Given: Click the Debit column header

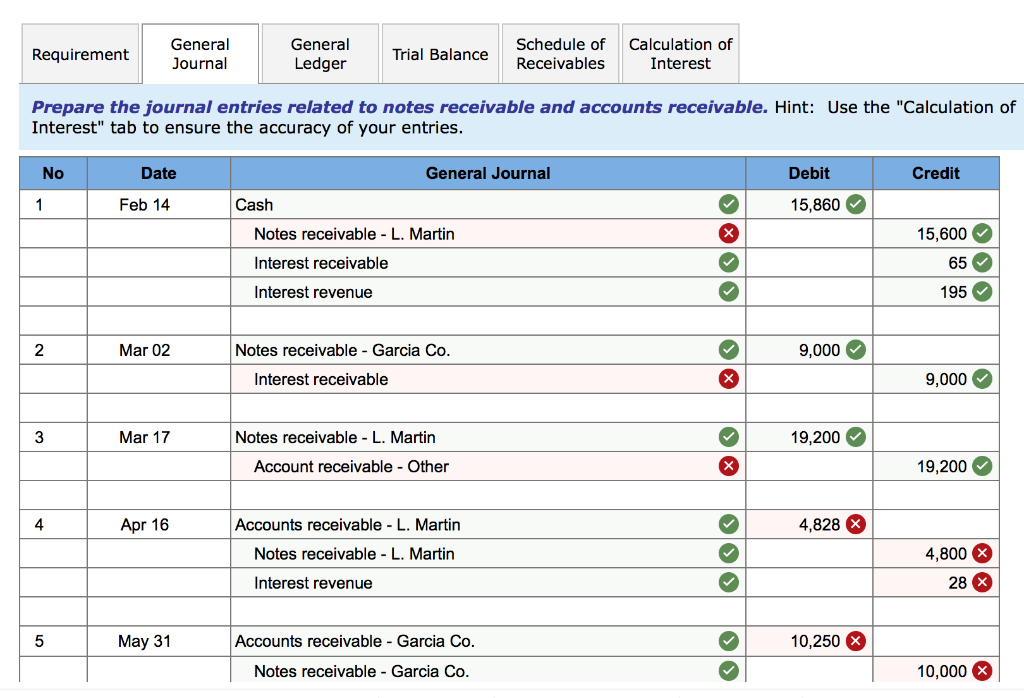Looking at the screenshot, I should [809, 173].
